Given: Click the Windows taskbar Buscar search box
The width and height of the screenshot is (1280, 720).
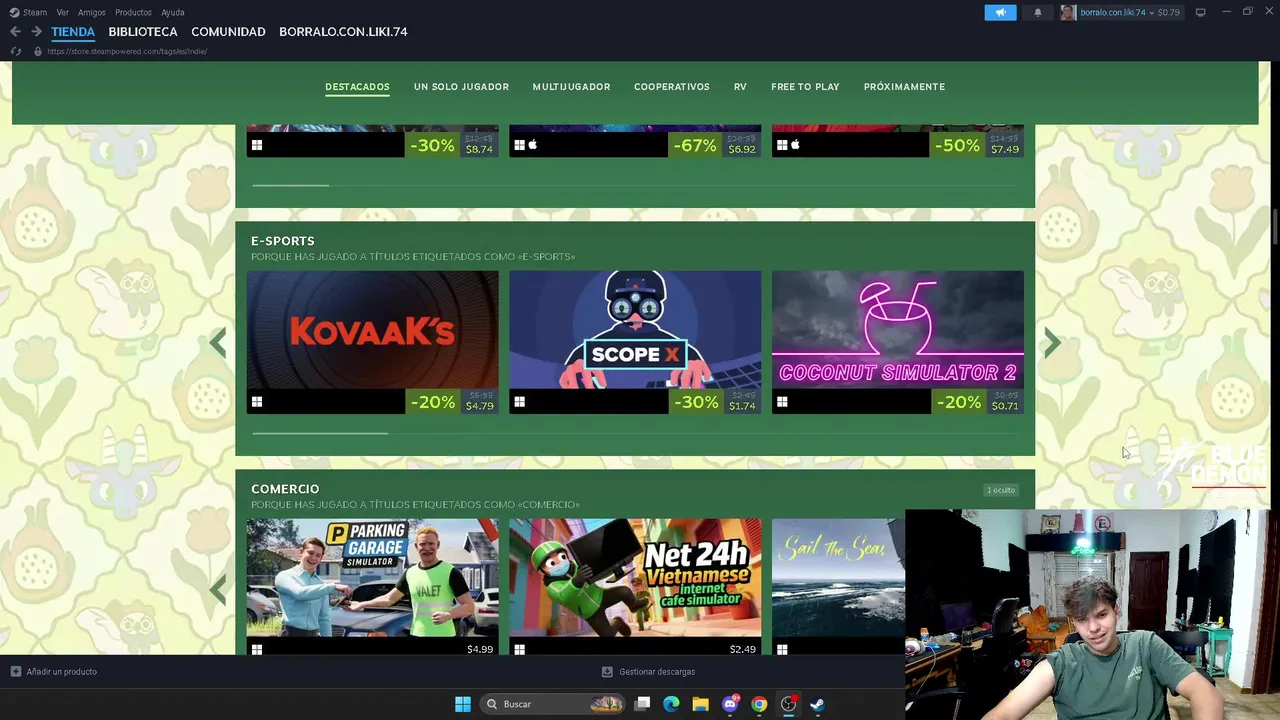Looking at the screenshot, I should (553, 704).
